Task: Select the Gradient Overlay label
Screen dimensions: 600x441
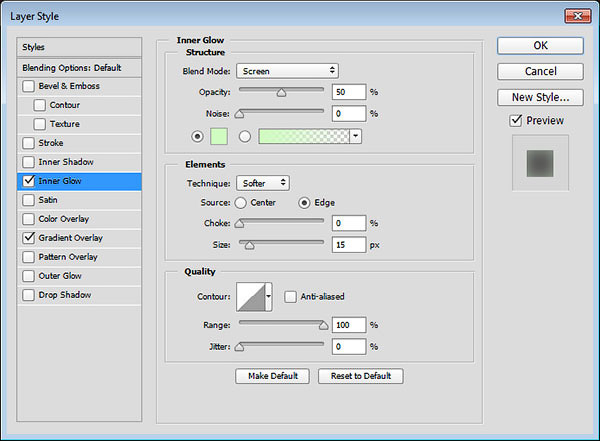Action: coord(71,238)
